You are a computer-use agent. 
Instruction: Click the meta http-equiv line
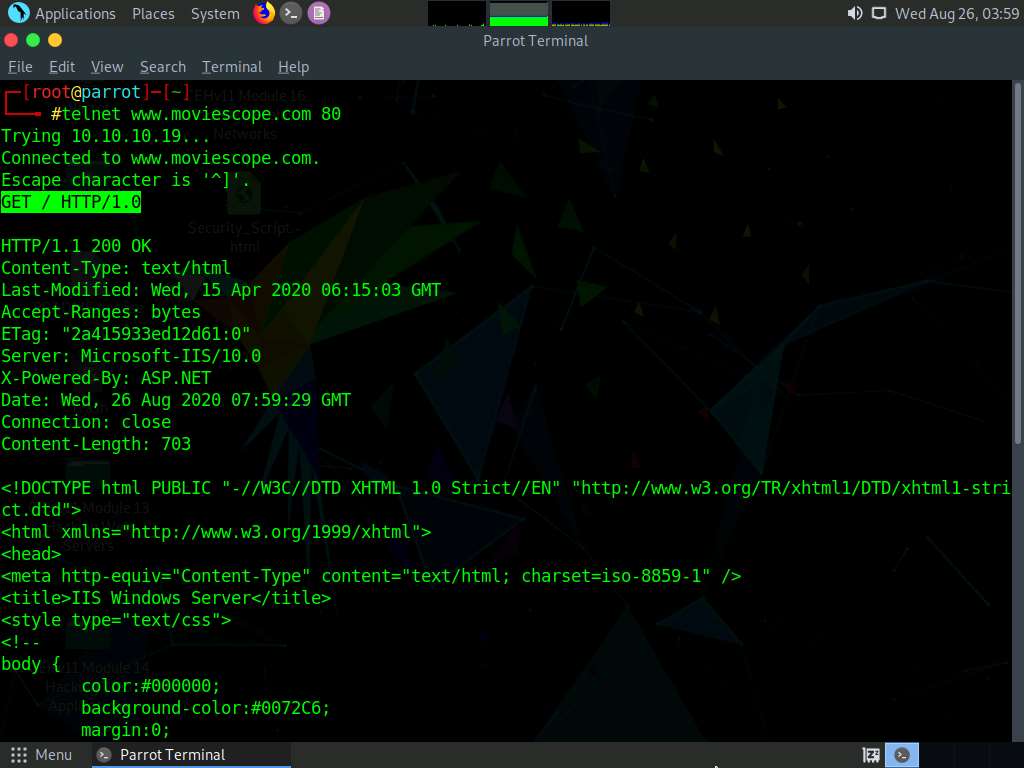(371, 576)
